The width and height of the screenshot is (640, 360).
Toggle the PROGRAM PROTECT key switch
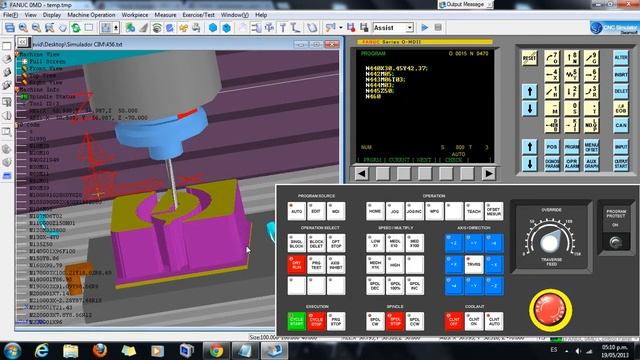615,243
